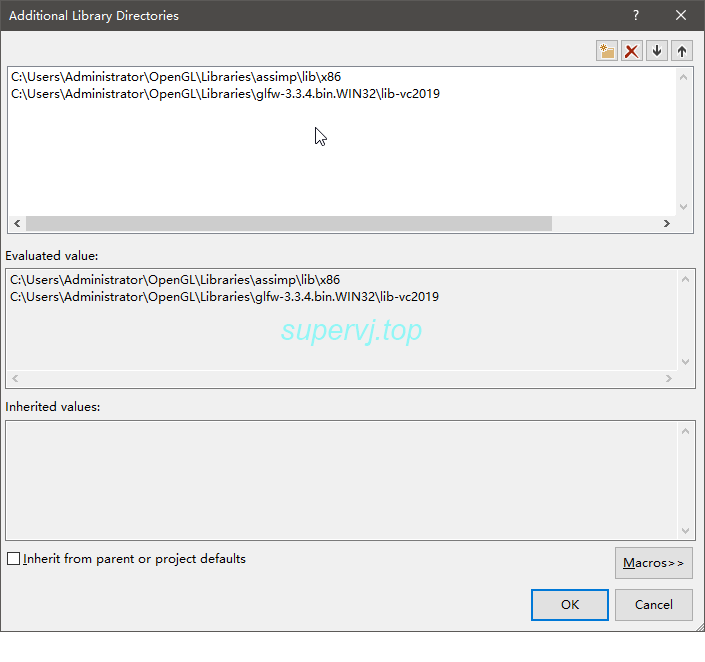Expand the Macros>> panel
Viewport: 705px width, 662px height.
coord(653,563)
